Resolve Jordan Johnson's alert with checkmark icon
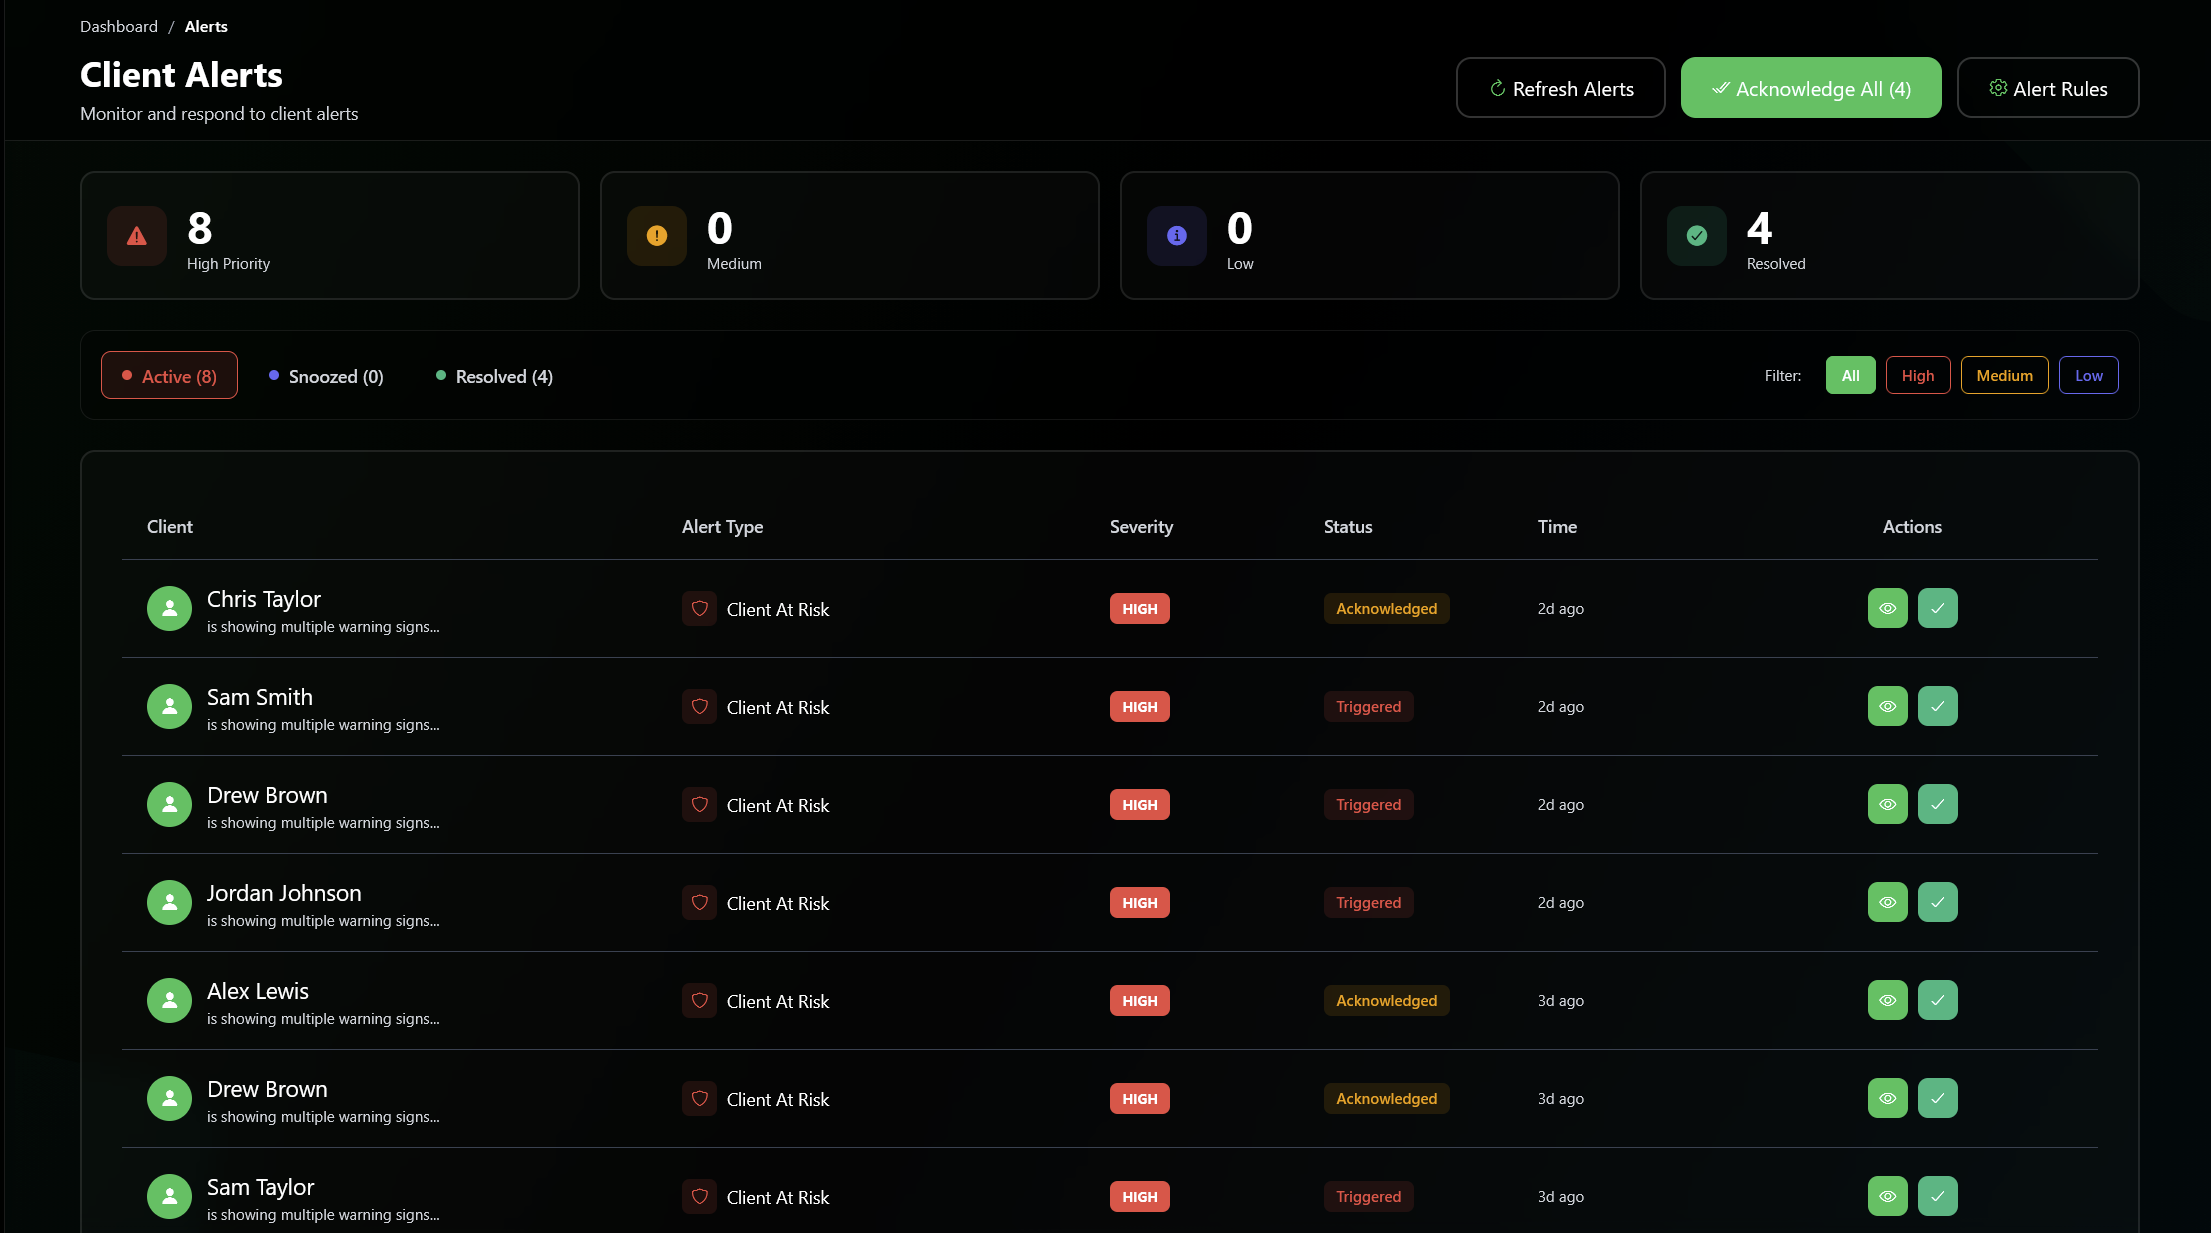The height and width of the screenshot is (1233, 2211). pos(1937,902)
